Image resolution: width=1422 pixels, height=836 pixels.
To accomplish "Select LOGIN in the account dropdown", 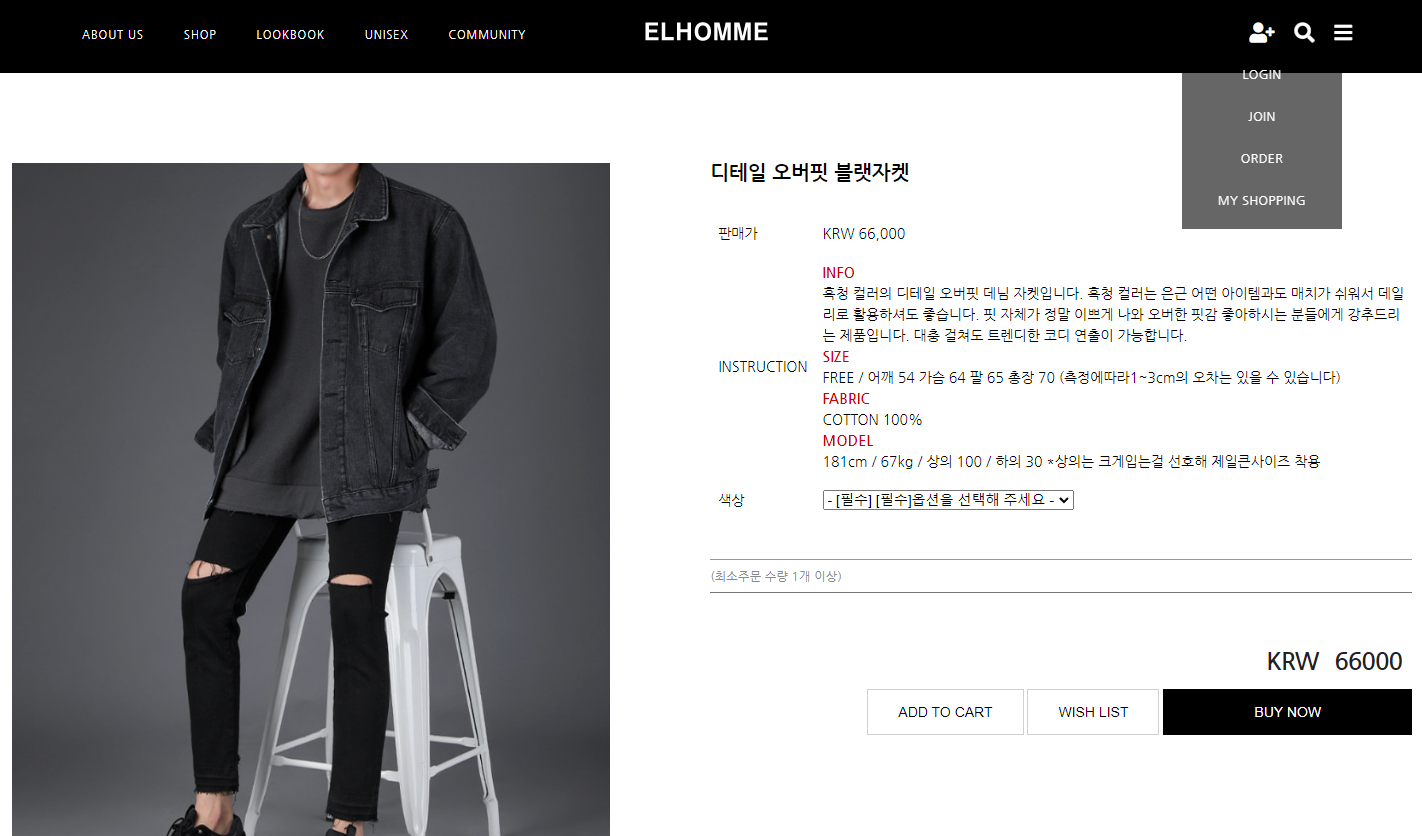I will (1262, 75).
